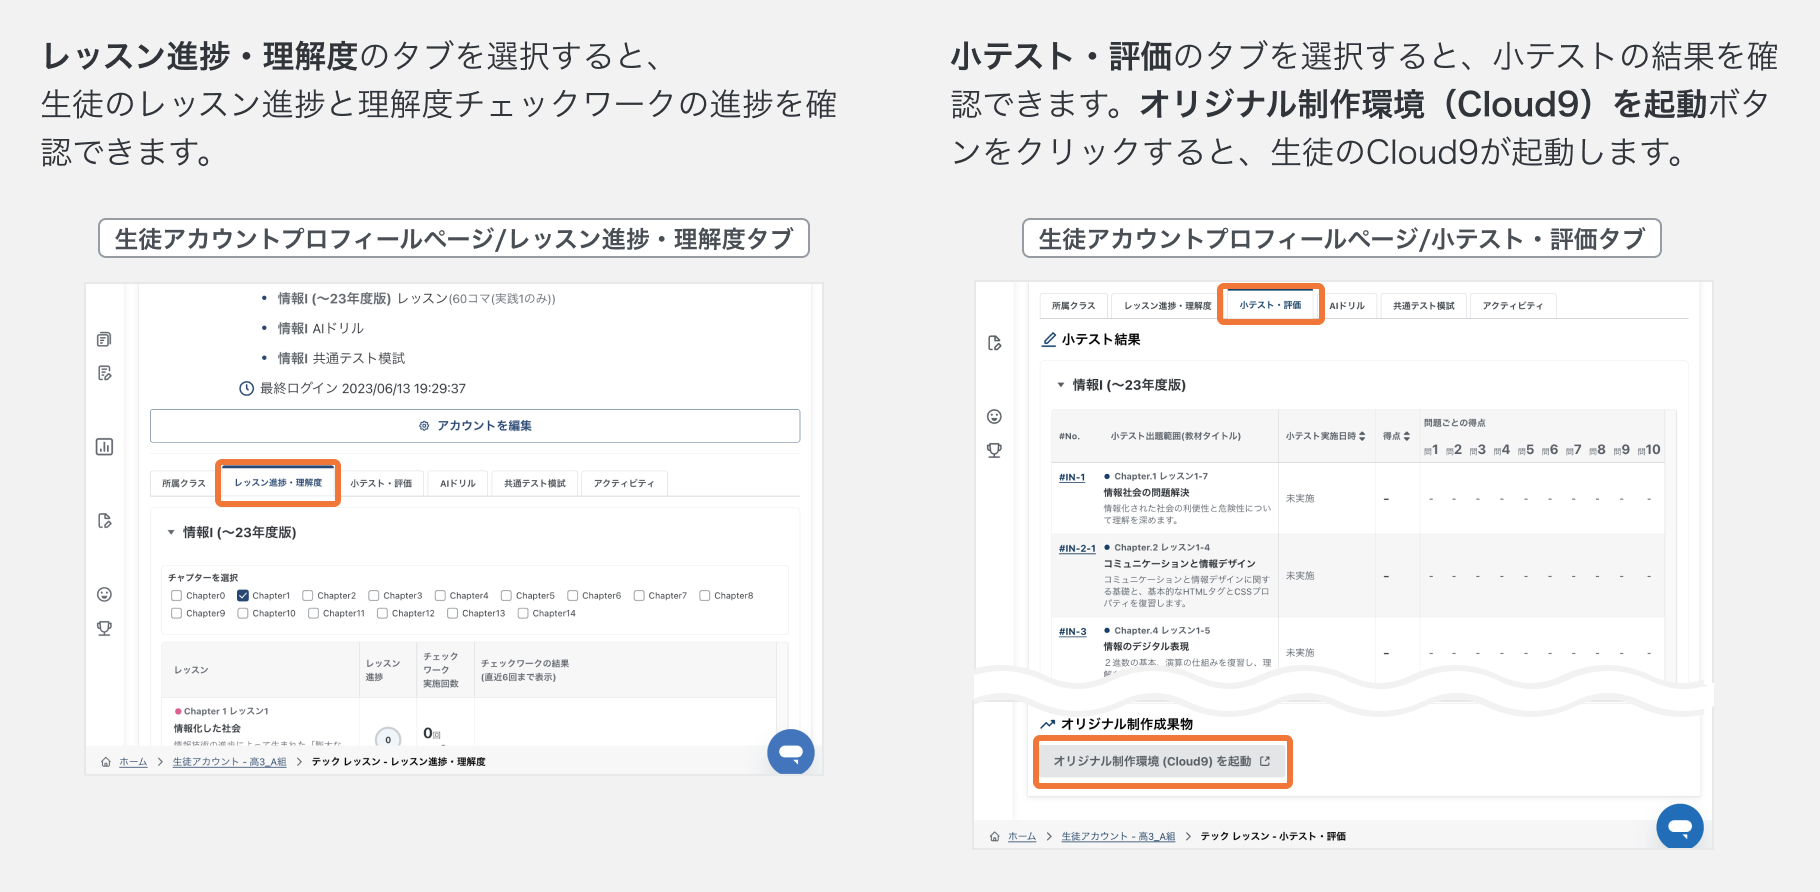
Task: Click the trophy icon in quiz-evaluation sidebar
Action: (x=994, y=450)
